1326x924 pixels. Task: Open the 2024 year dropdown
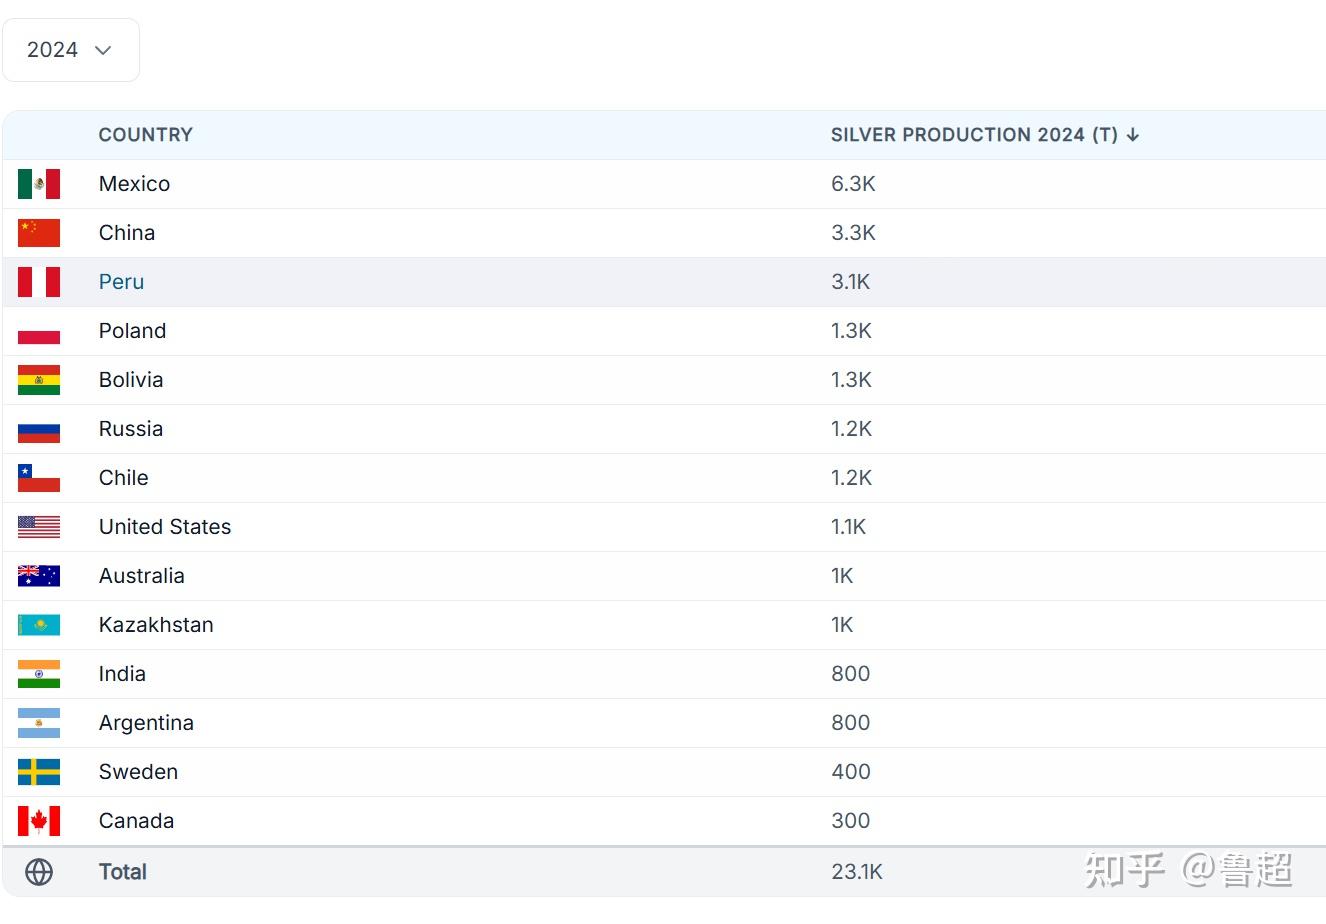(x=70, y=50)
